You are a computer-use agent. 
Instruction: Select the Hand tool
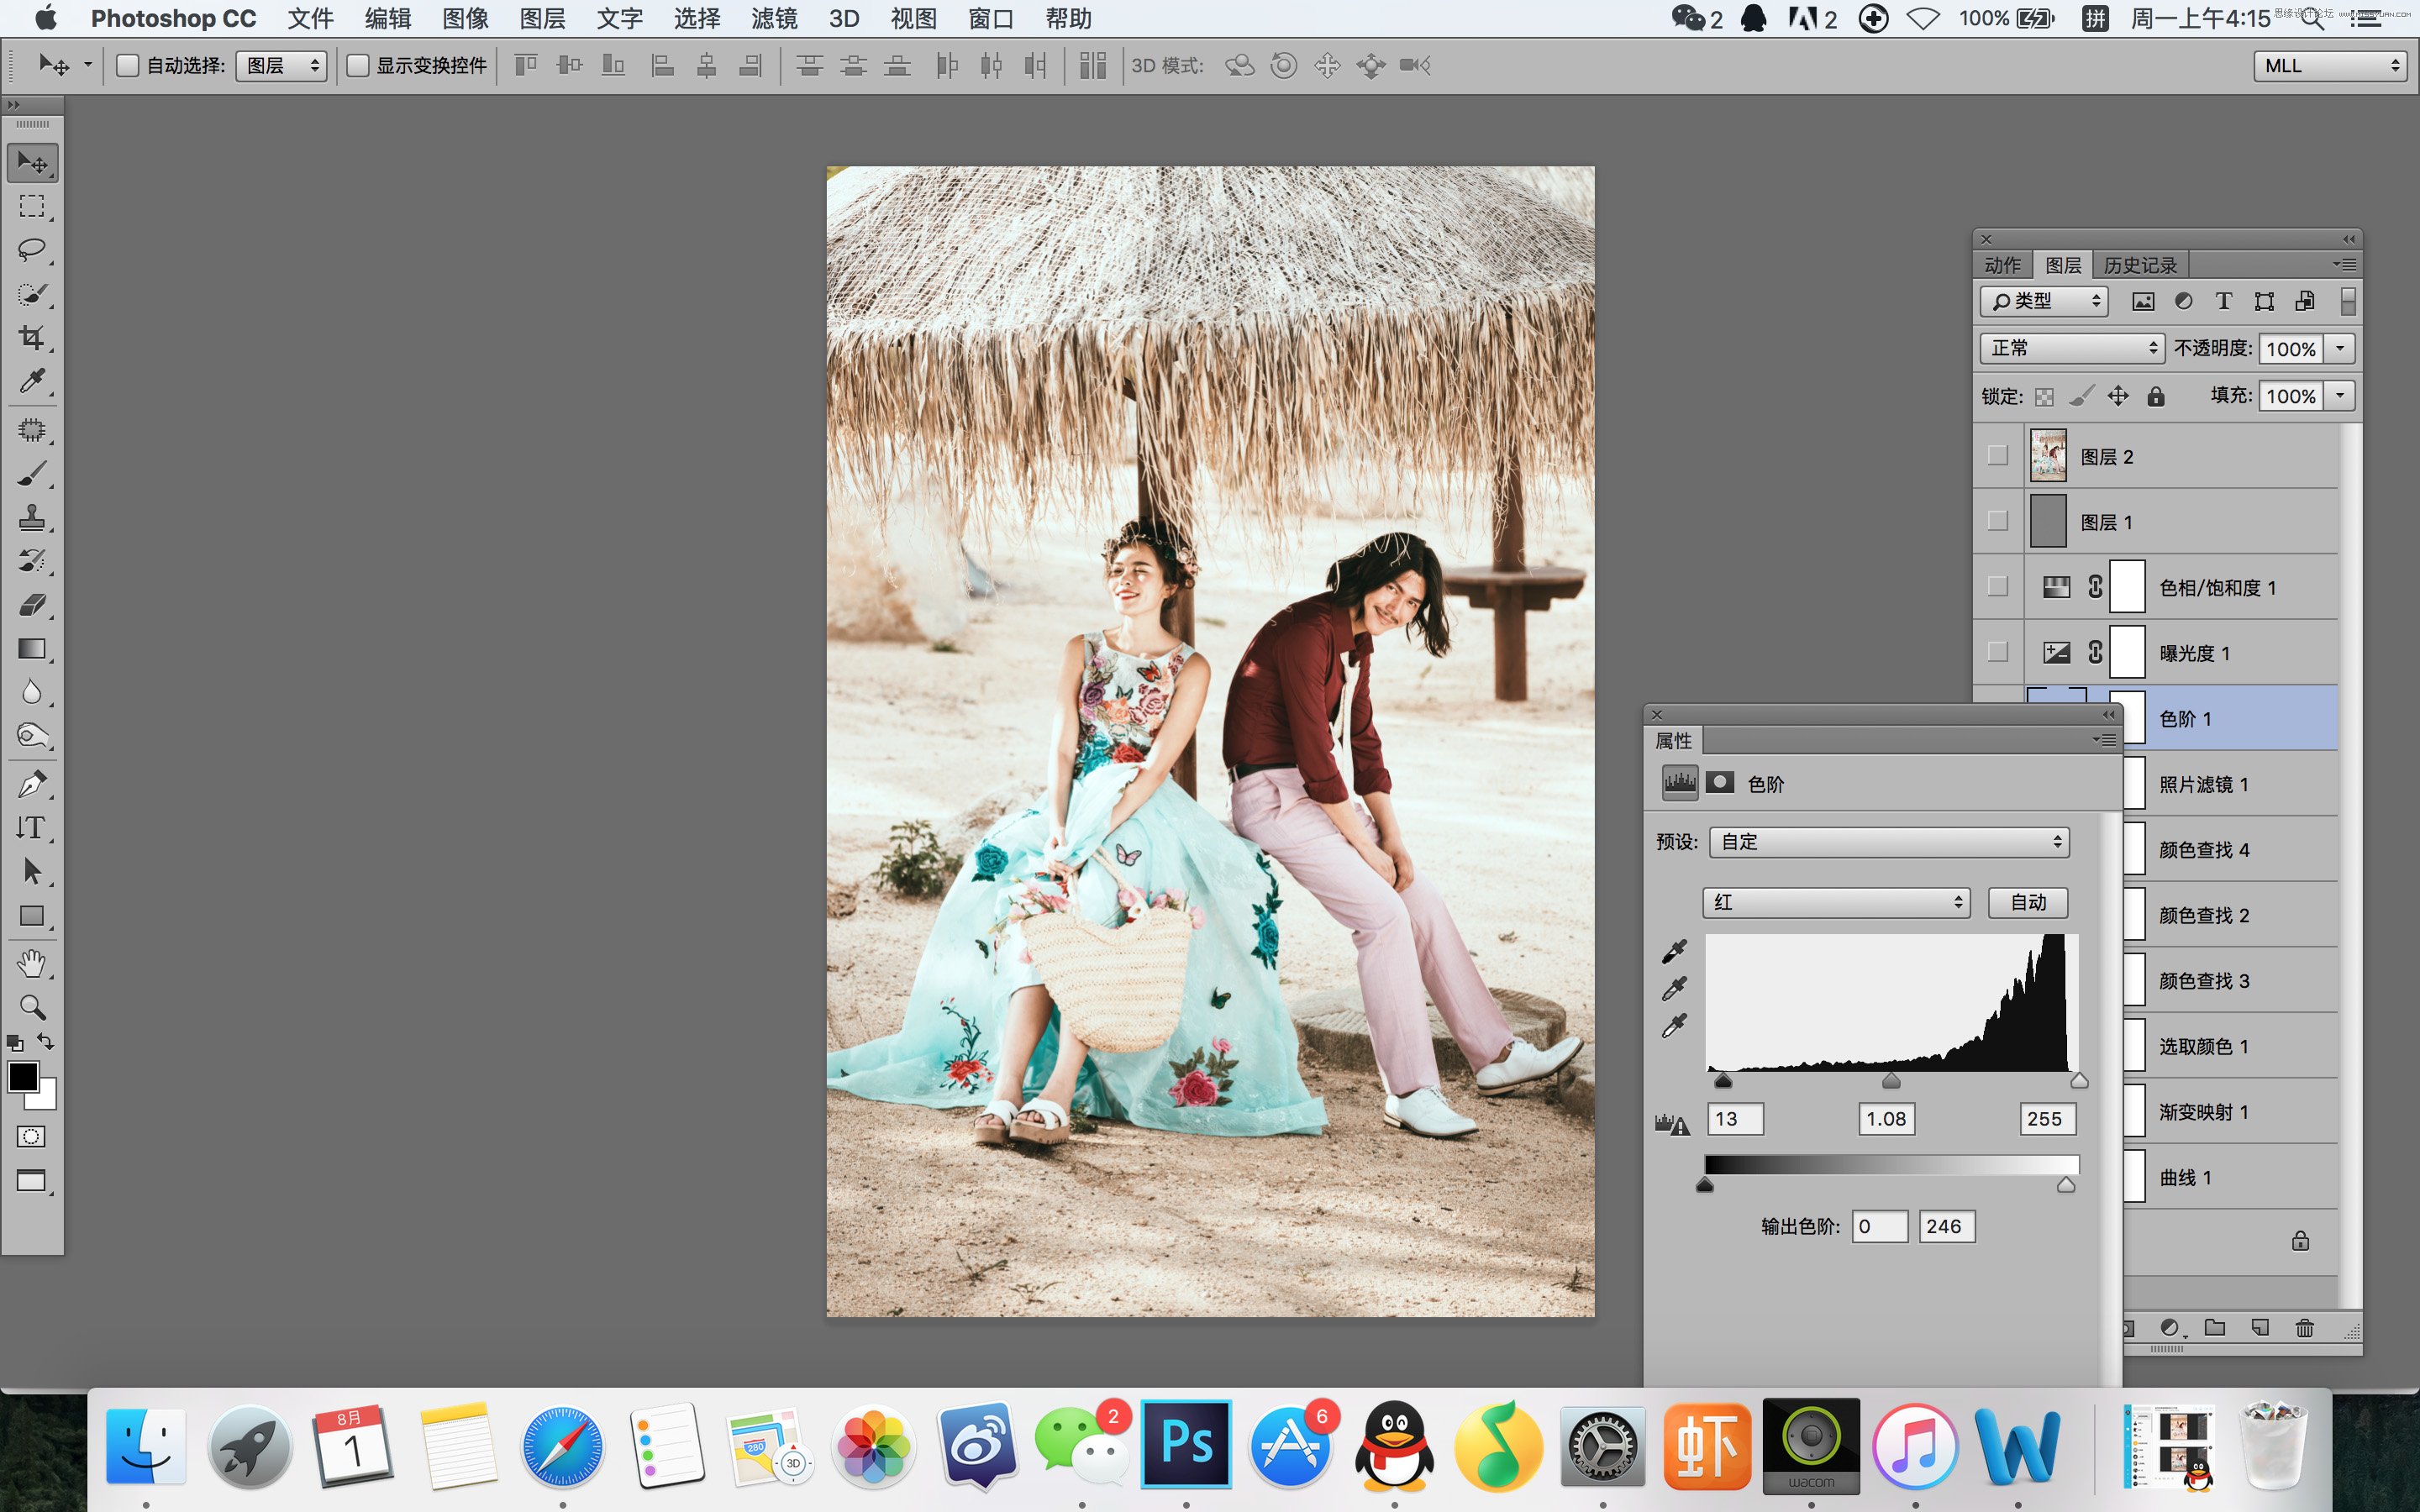[32, 963]
